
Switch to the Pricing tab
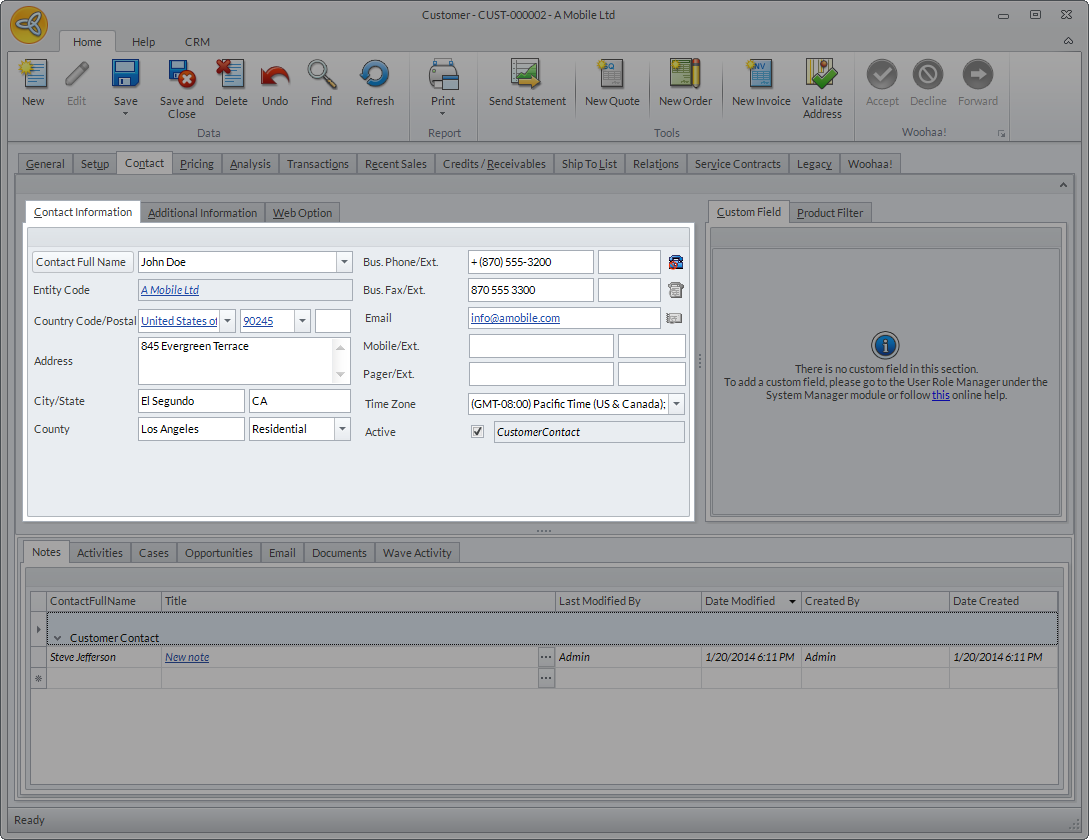(x=196, y=164)
